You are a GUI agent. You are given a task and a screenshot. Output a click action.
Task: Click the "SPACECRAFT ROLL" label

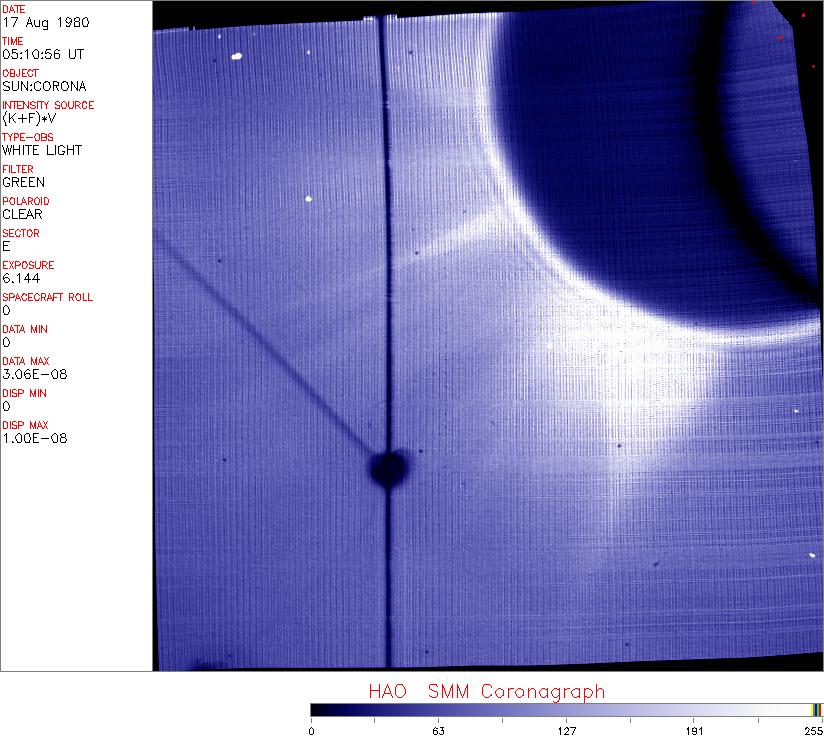pos(48,297)
